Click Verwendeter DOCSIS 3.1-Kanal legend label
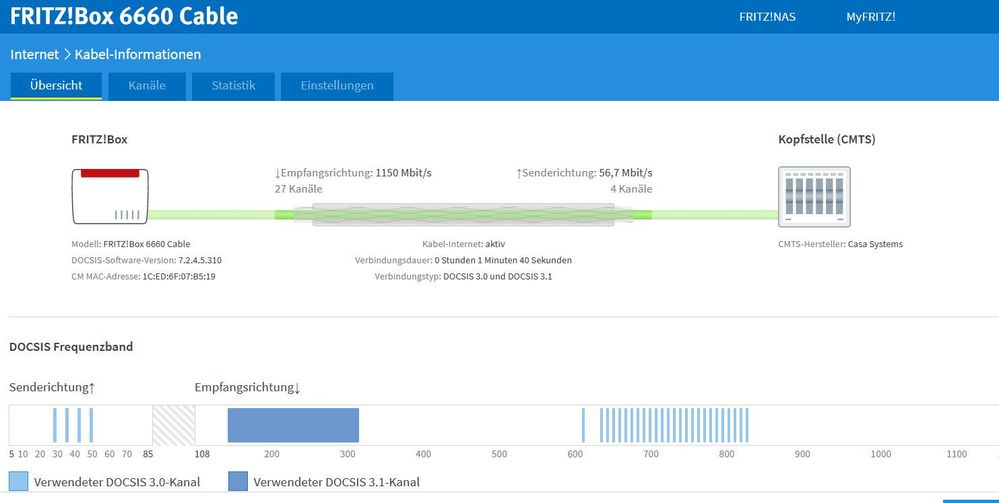 [x=336, y=482]
